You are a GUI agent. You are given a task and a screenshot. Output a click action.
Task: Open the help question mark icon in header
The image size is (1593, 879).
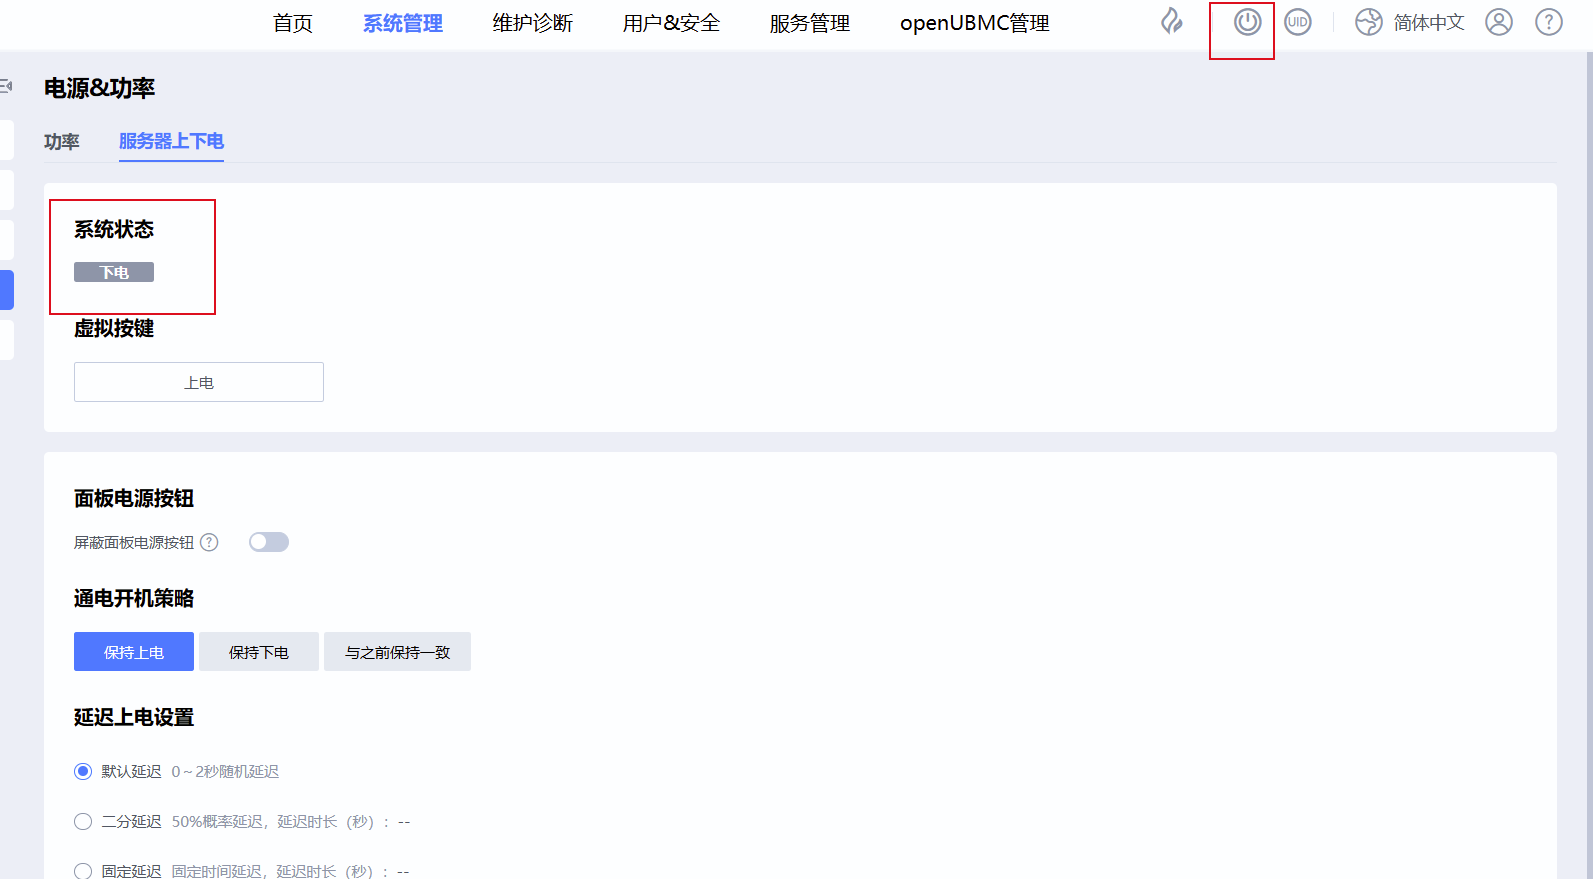[1548, 22]
